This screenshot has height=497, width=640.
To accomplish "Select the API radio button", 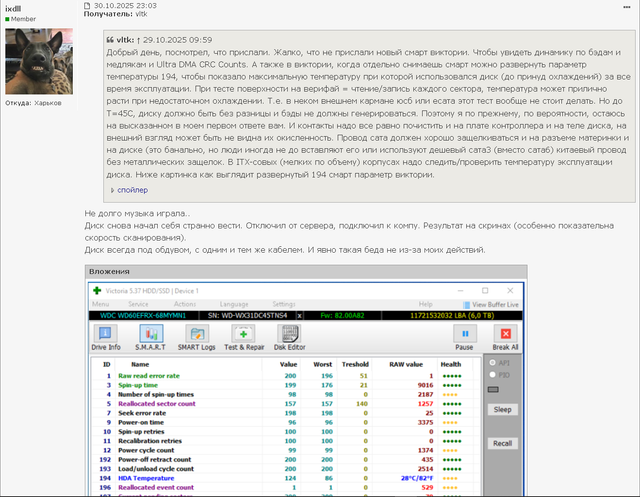I will point(492,363).
